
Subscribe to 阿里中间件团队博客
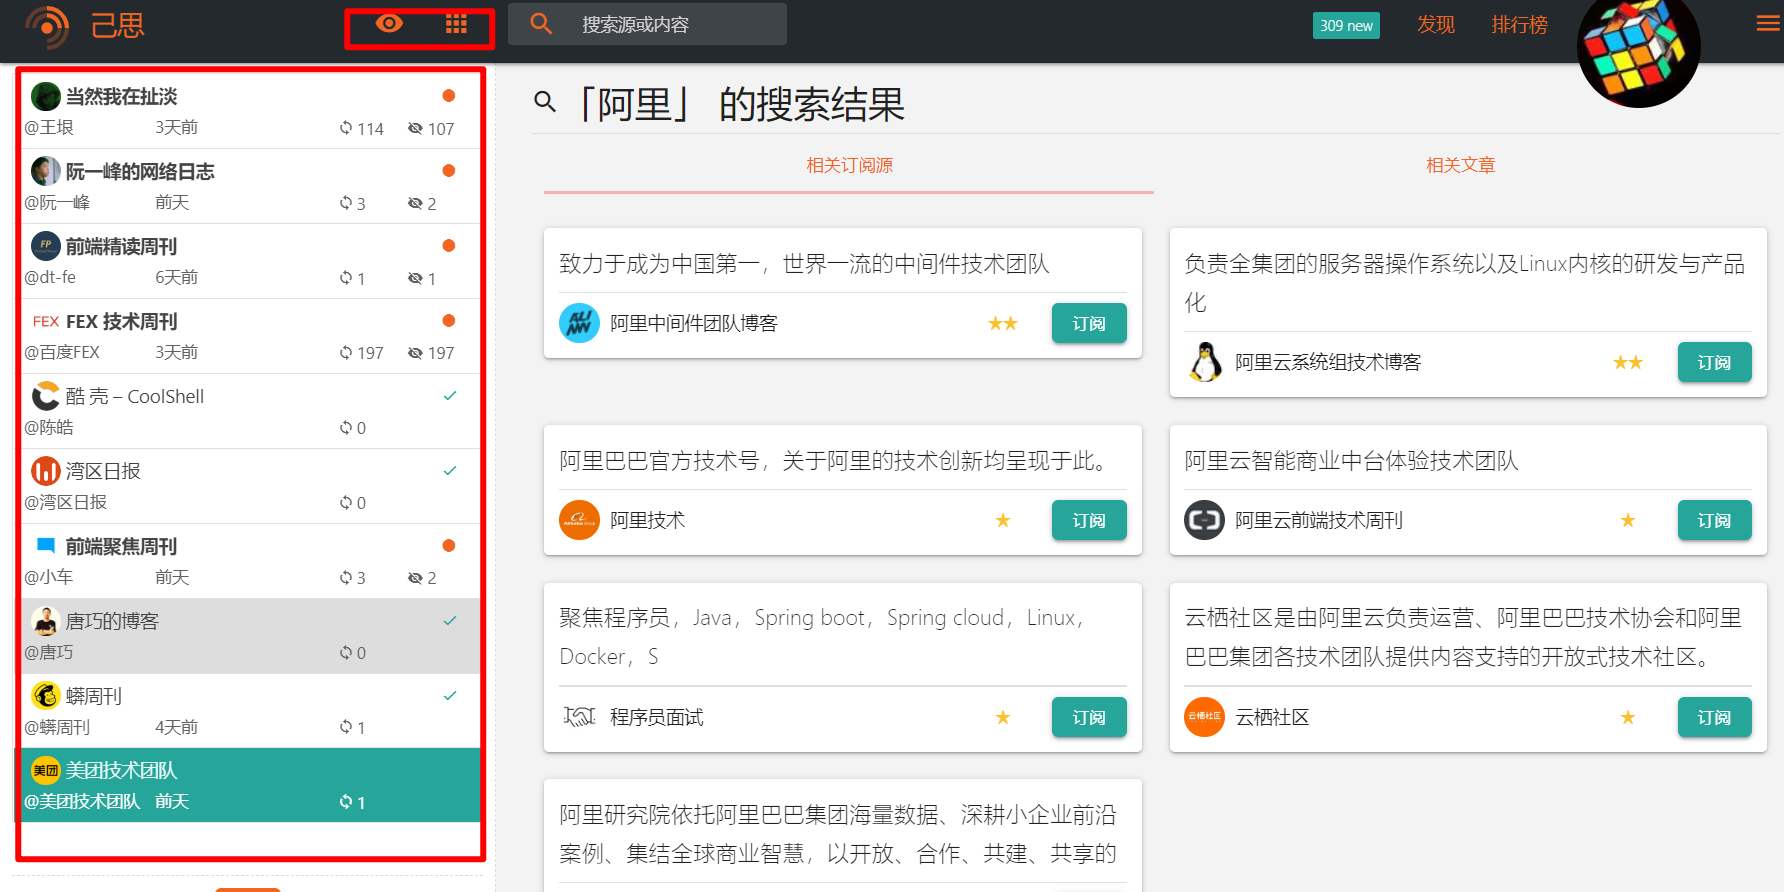pyautogui.click(x=1089, y=323)
